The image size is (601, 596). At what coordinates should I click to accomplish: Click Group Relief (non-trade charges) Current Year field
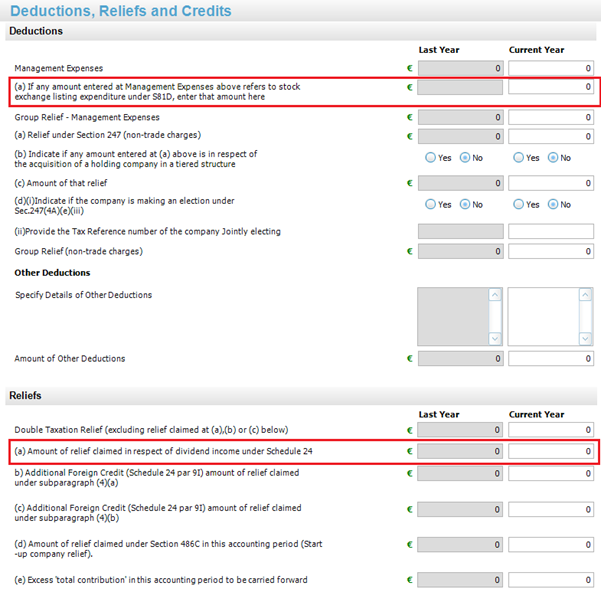(551, 251)
